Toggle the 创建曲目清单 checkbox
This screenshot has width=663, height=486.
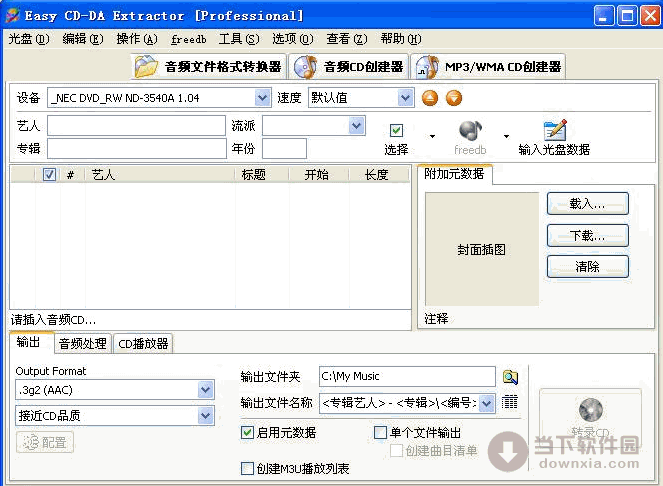tap(396, 450)
